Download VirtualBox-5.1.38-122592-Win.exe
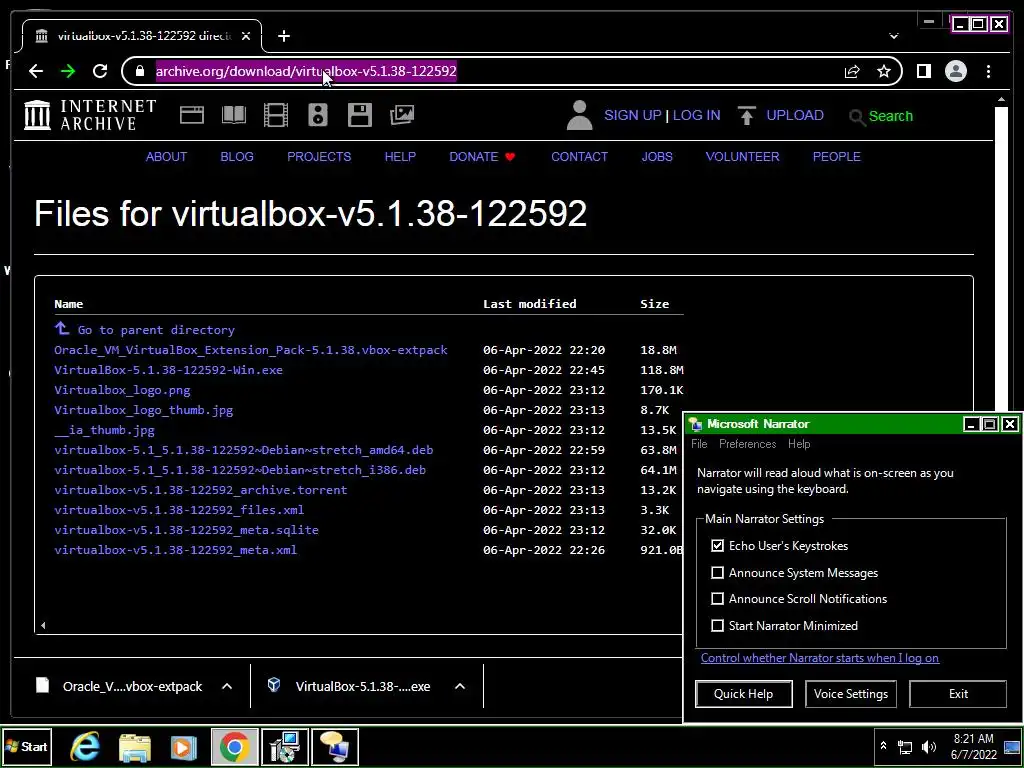1024x768 pixels. click(x=168, y=370)
